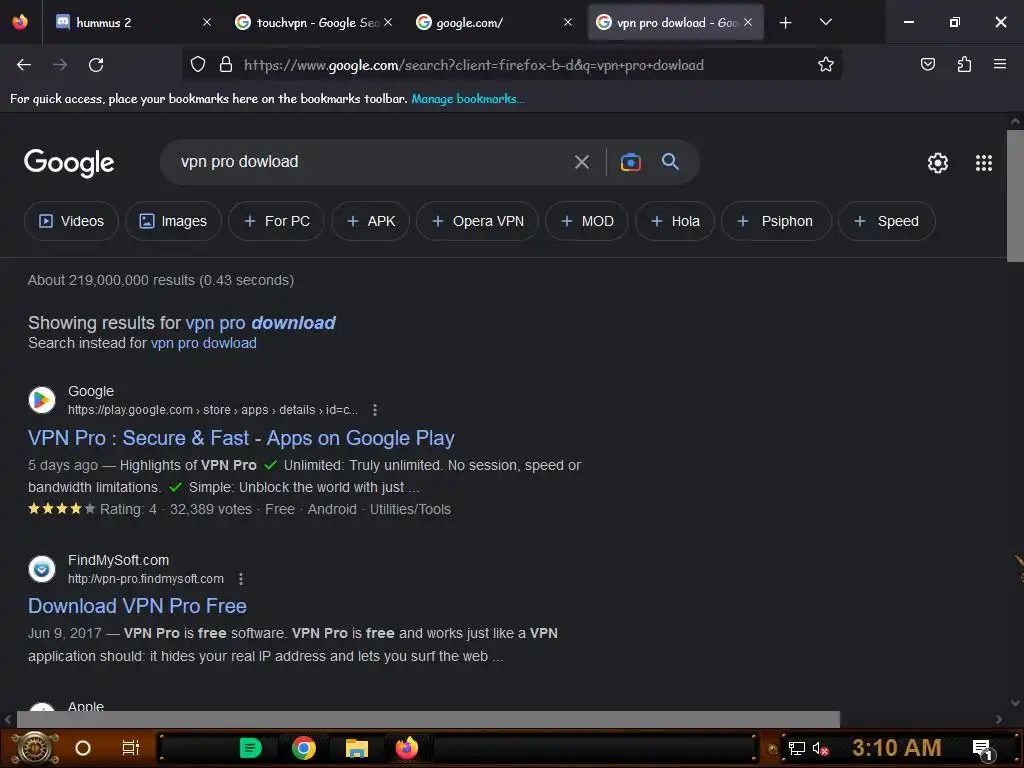This screenshot has height=768, width=1024.
Task: Open Google quick settings gear
Action: (x=938, y=163)
